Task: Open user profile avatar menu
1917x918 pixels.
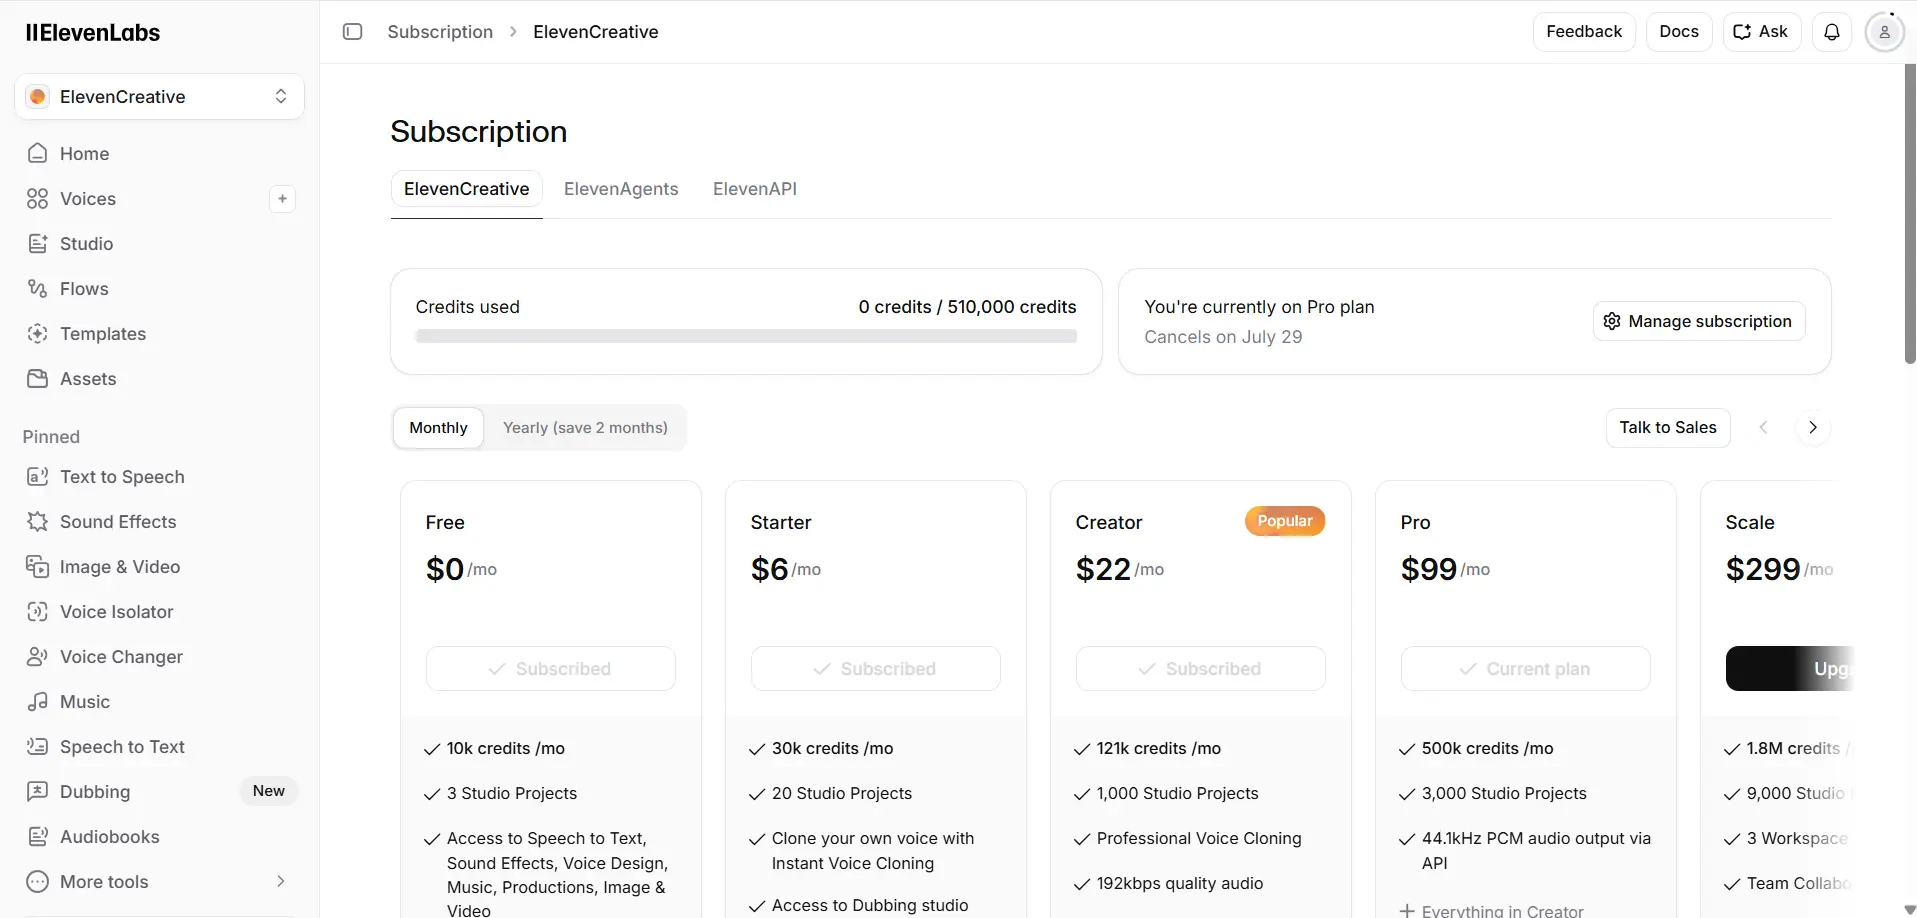Action: tap(1884, 32)
